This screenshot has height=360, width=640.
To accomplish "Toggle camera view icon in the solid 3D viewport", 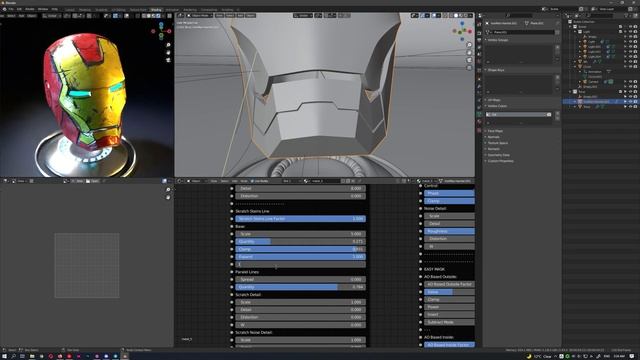I will point(469,60).
